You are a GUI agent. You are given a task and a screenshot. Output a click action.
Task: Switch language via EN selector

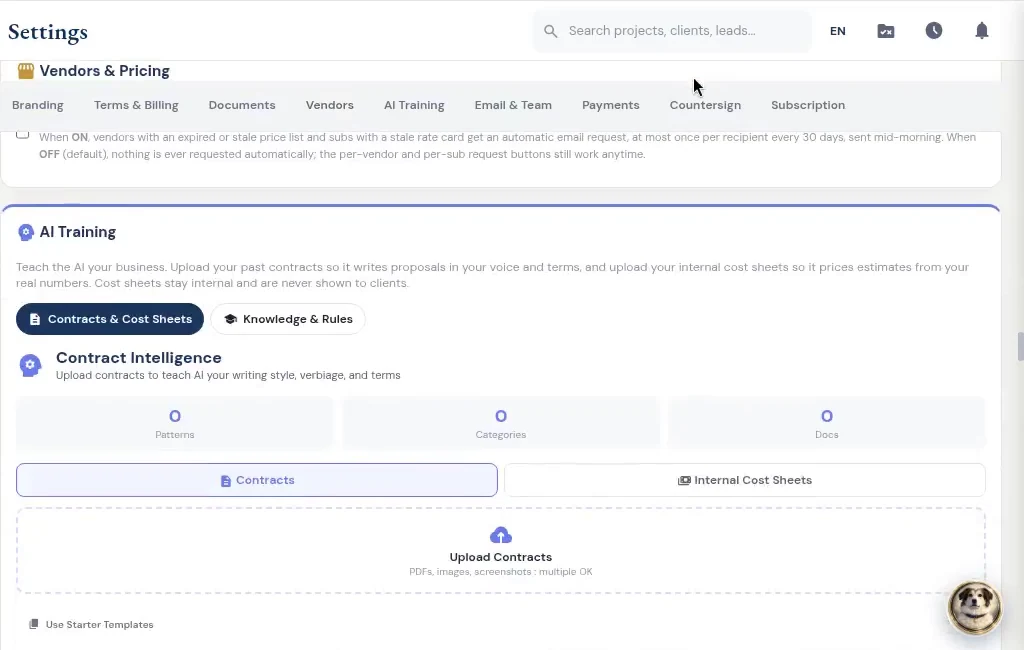(x=838, y=31)
